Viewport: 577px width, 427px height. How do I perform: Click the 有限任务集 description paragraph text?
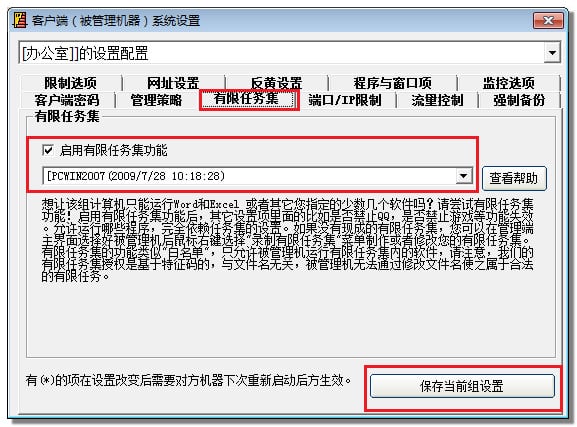[x=287, y=240]
